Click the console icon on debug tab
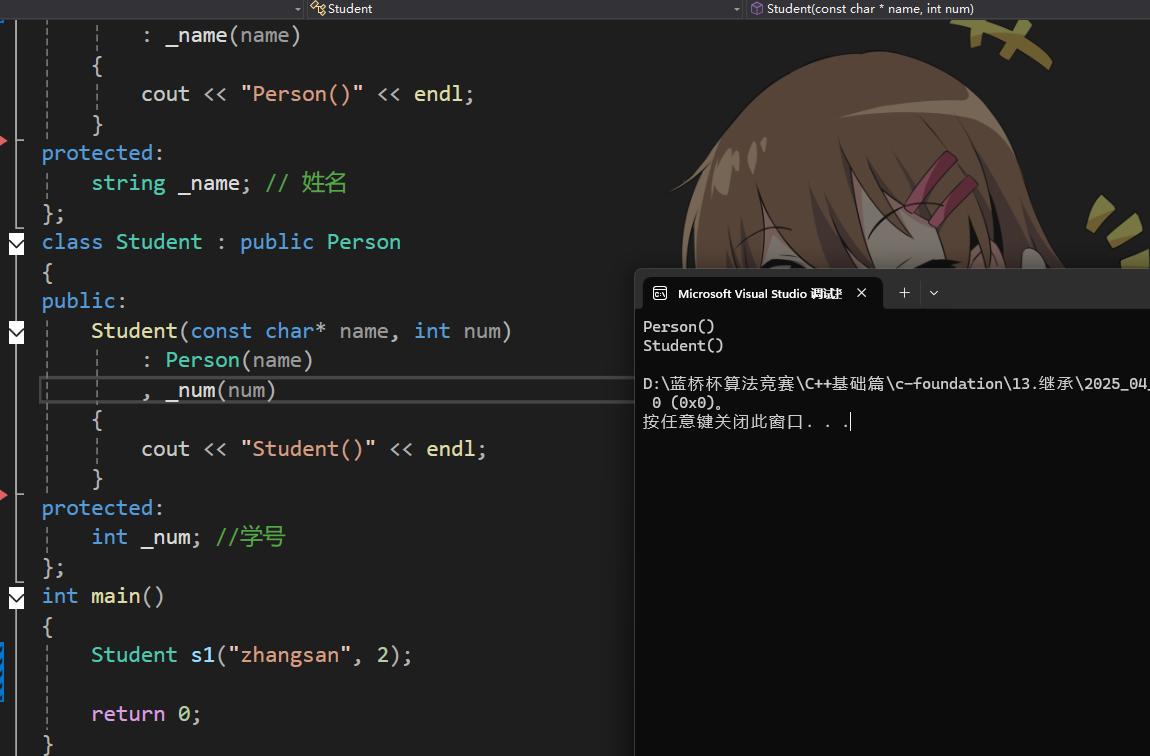This screenshot has height=756, width=1150. pos(660,293)
